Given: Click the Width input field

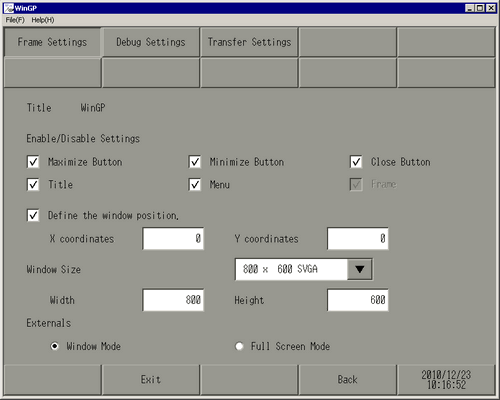Looking at the screenshot, I should click(173, 300).
